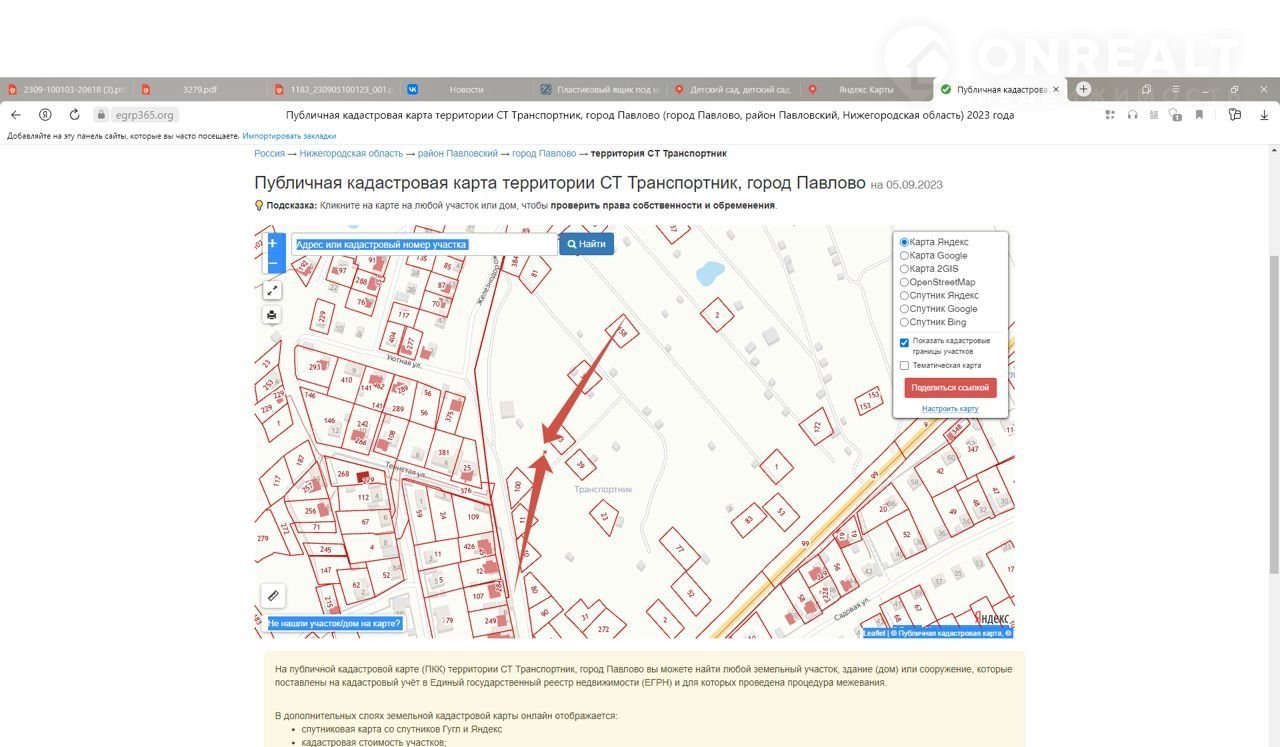1280x747 pixels.
Task: Focus the address or cadastral number field
Action: point(424,244)
